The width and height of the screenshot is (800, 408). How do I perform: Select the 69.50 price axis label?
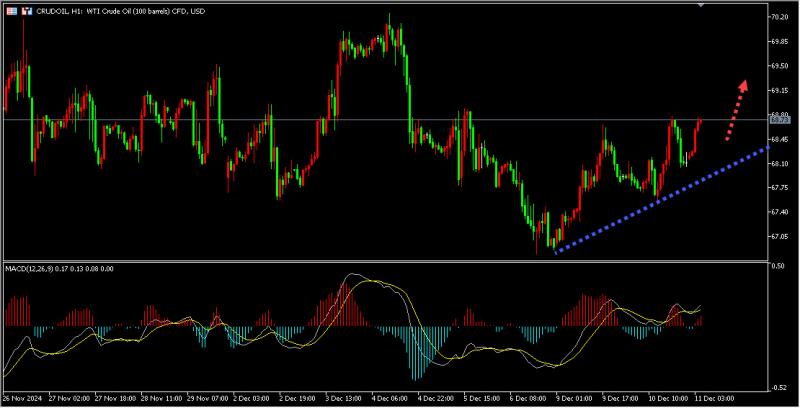click(x=780, y=66)
